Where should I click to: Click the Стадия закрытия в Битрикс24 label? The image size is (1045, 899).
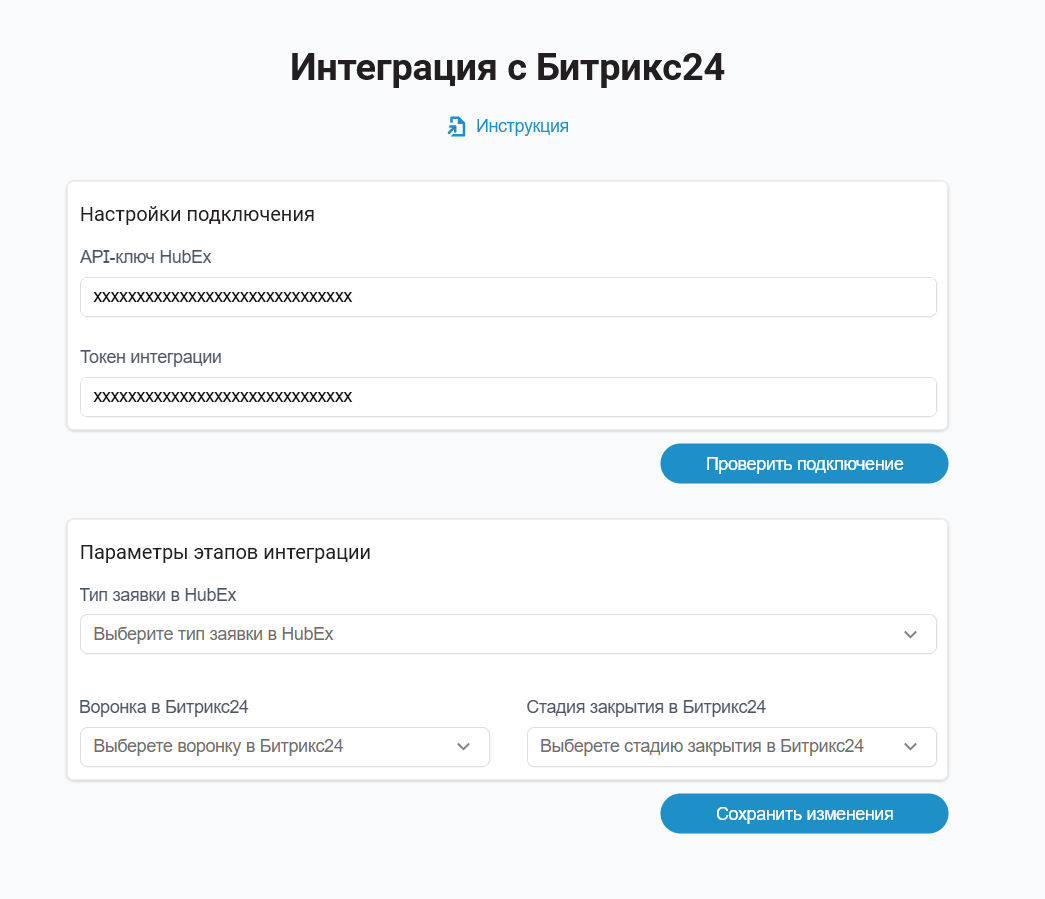point(646,707)
